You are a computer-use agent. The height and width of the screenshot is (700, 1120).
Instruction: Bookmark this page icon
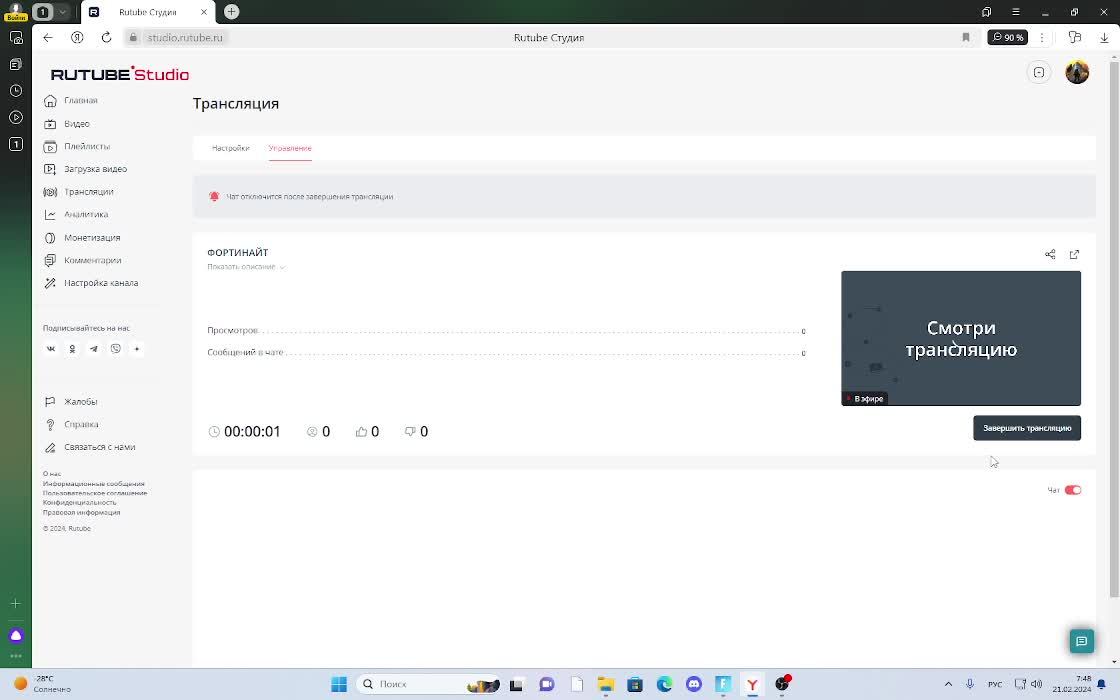[x=966, y=38]
